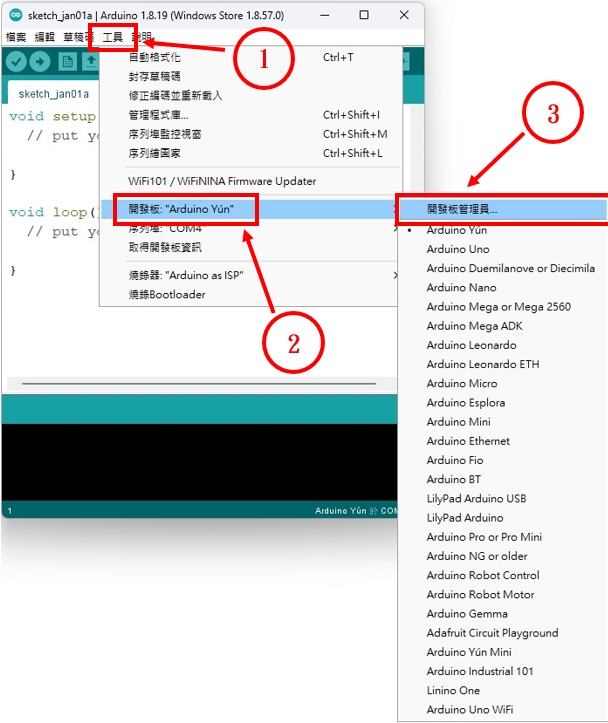
Task: Click the black console output area
Action: pos(199,462)
